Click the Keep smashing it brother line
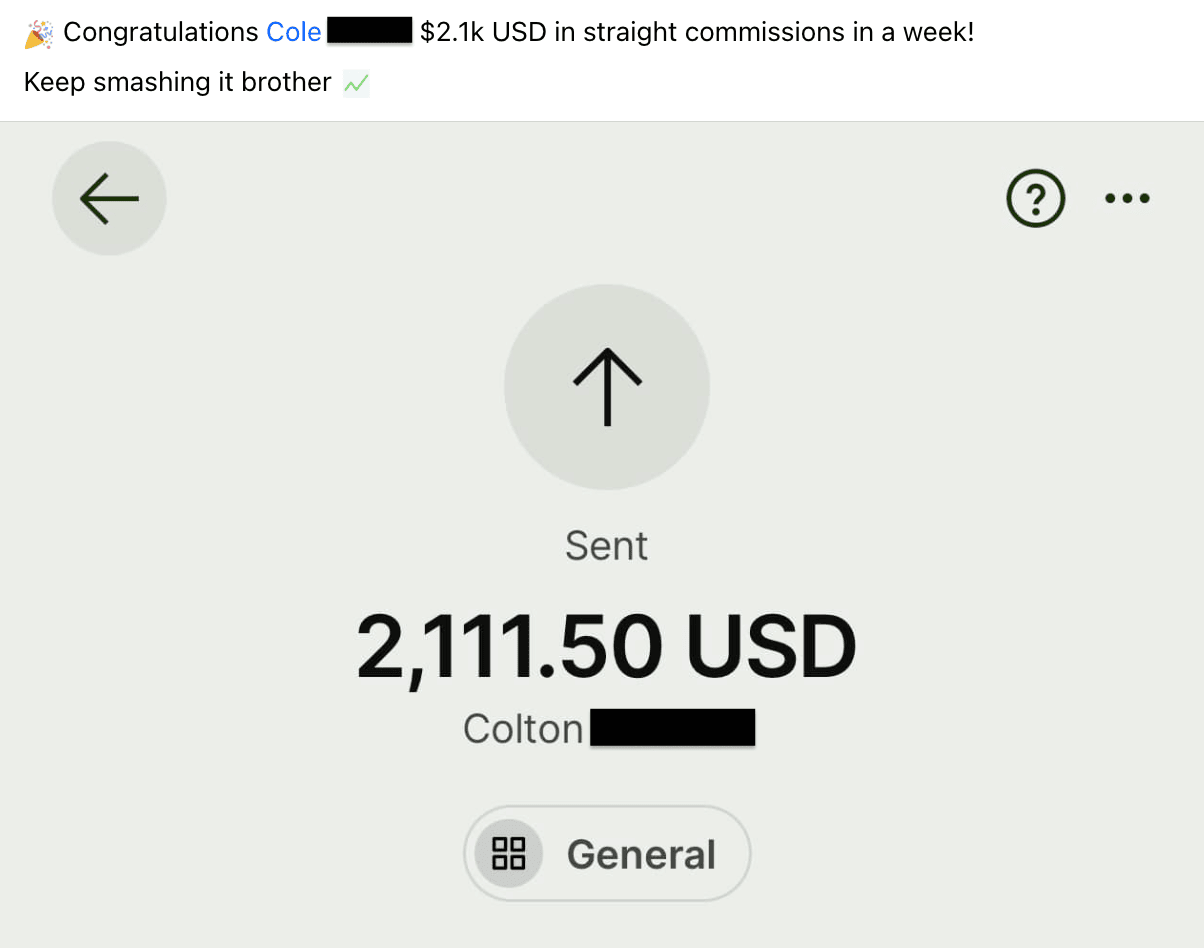Image resolution: width=1204 pixels, height=948 pixels. coord(177,82)
